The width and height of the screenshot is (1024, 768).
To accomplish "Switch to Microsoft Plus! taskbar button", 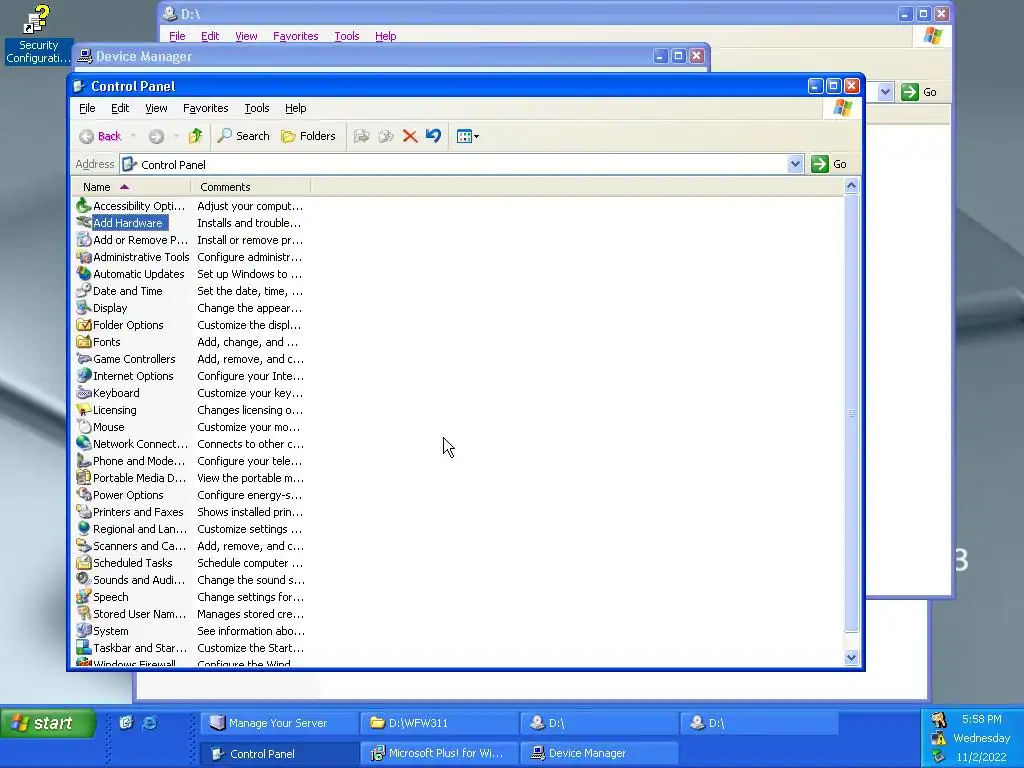I will 438,753.
